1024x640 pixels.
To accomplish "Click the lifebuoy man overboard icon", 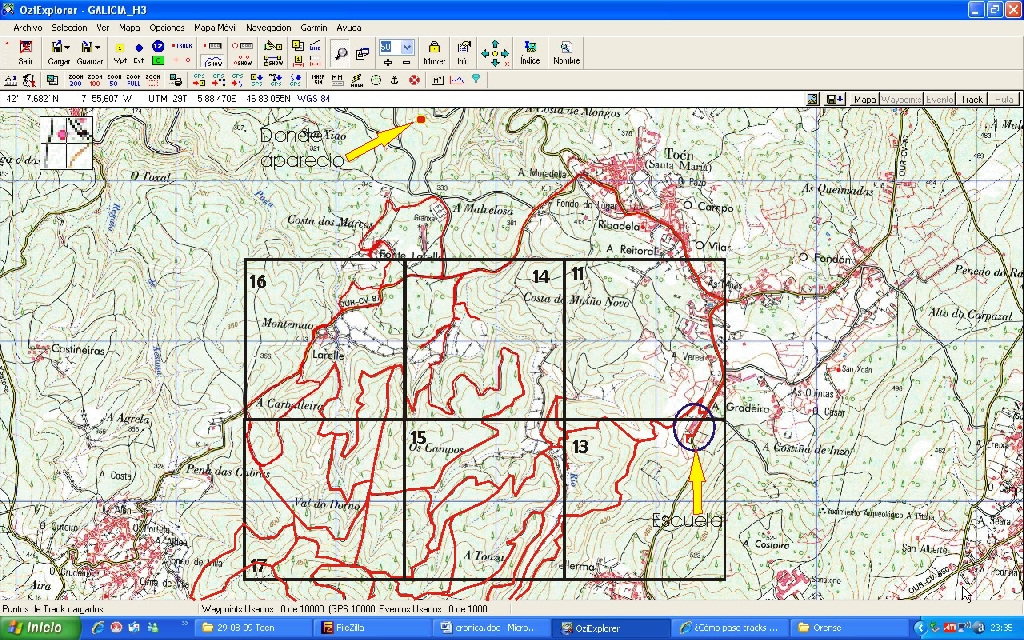I will point(414,80).
